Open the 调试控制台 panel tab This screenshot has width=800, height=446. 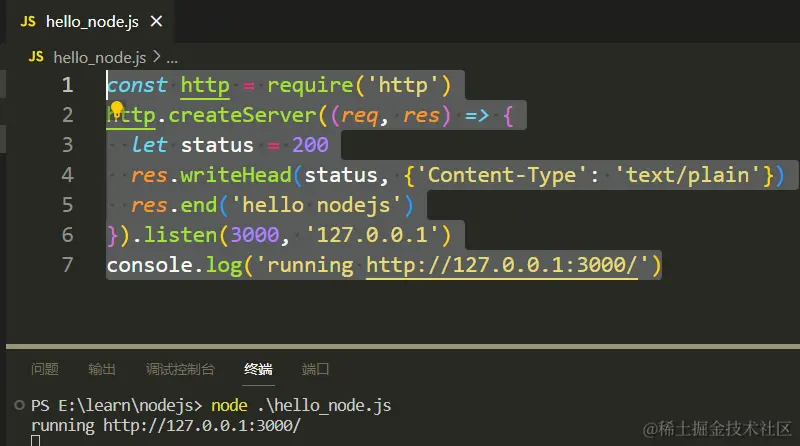[180, 369]
